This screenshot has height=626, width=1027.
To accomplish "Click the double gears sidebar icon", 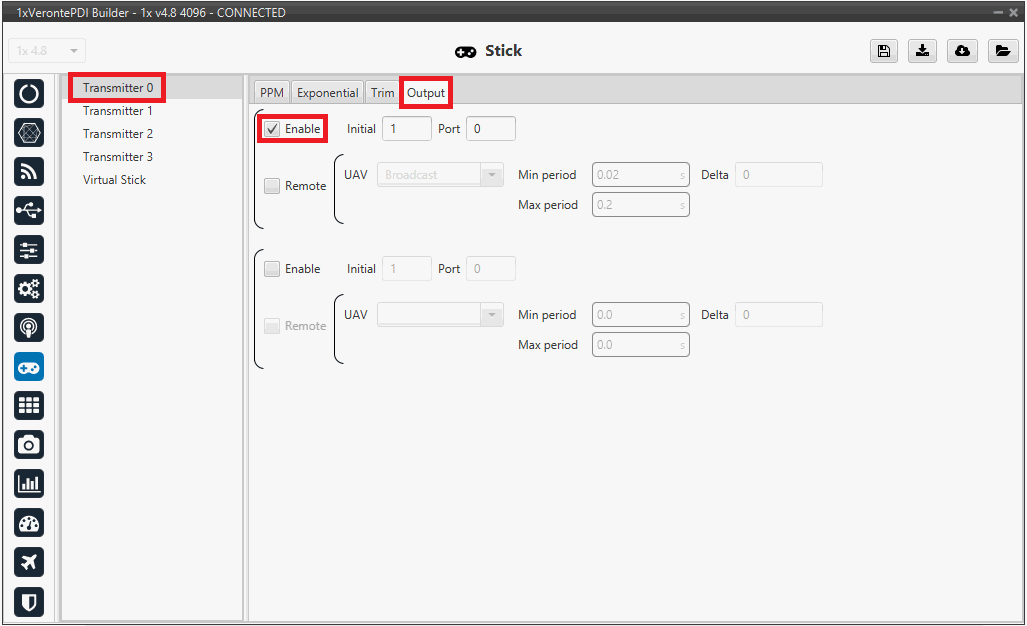I will click(x=29, y=289).
